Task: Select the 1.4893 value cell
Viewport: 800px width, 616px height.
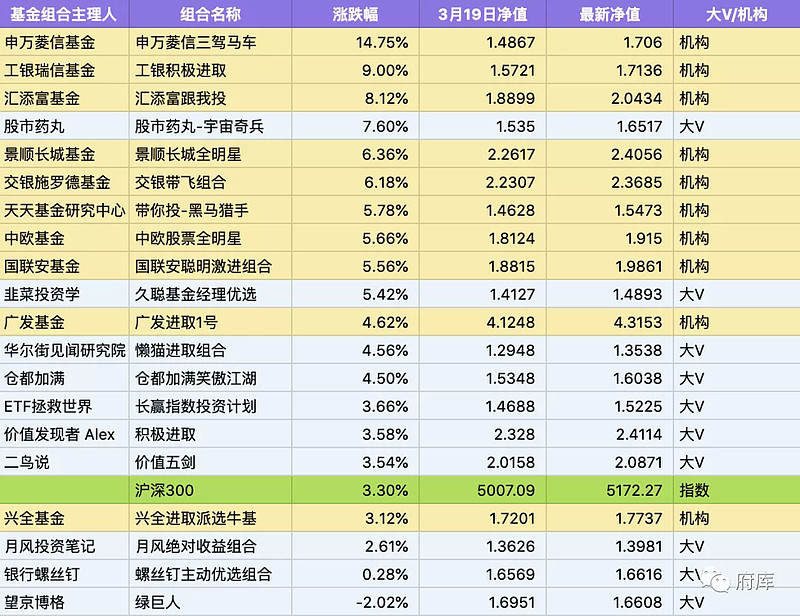Action: (610, 294)
